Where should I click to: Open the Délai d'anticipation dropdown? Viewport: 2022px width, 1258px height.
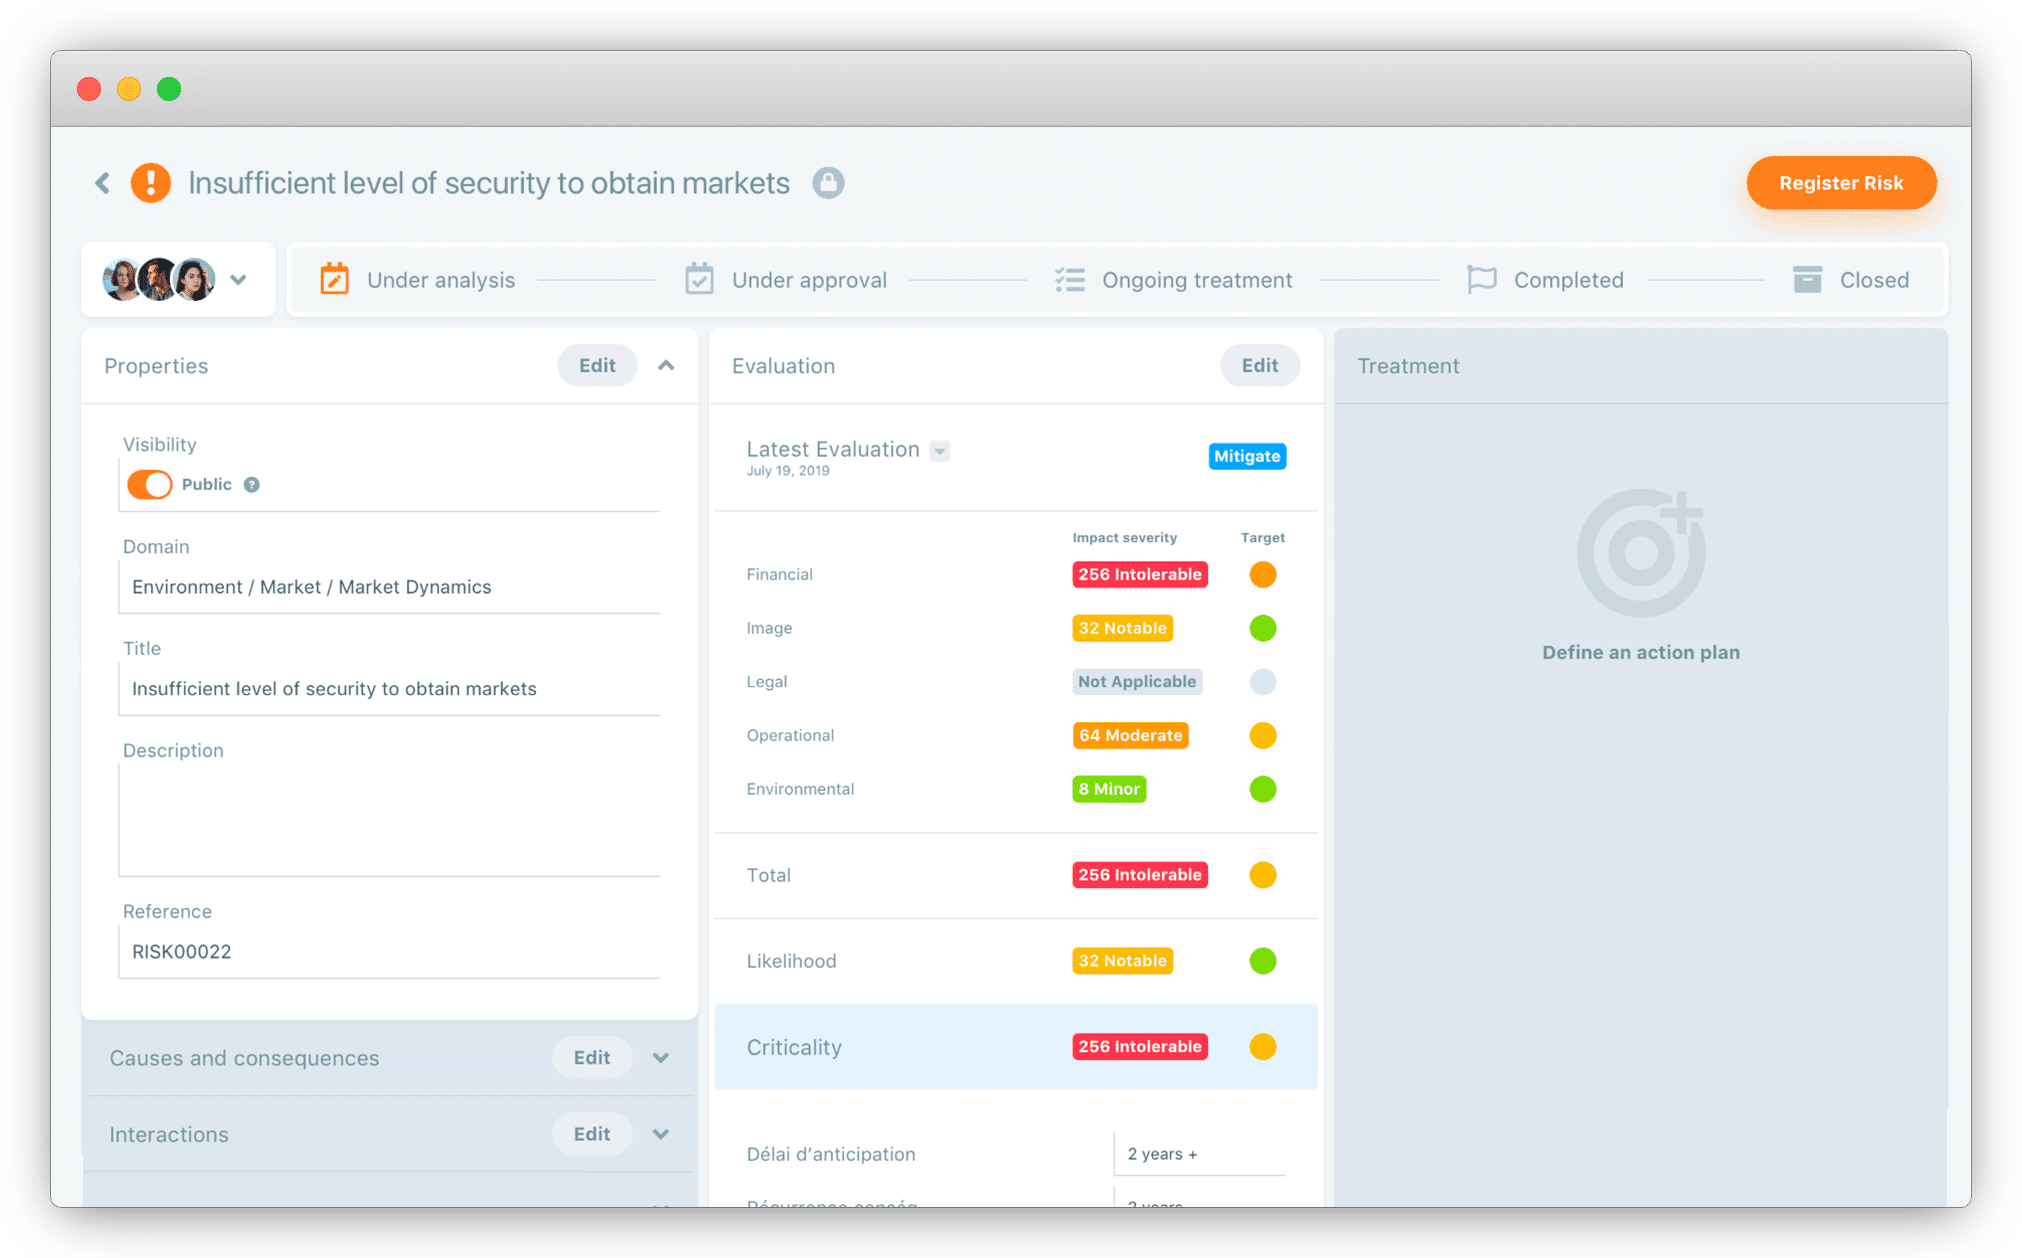coord(1199,1154)
